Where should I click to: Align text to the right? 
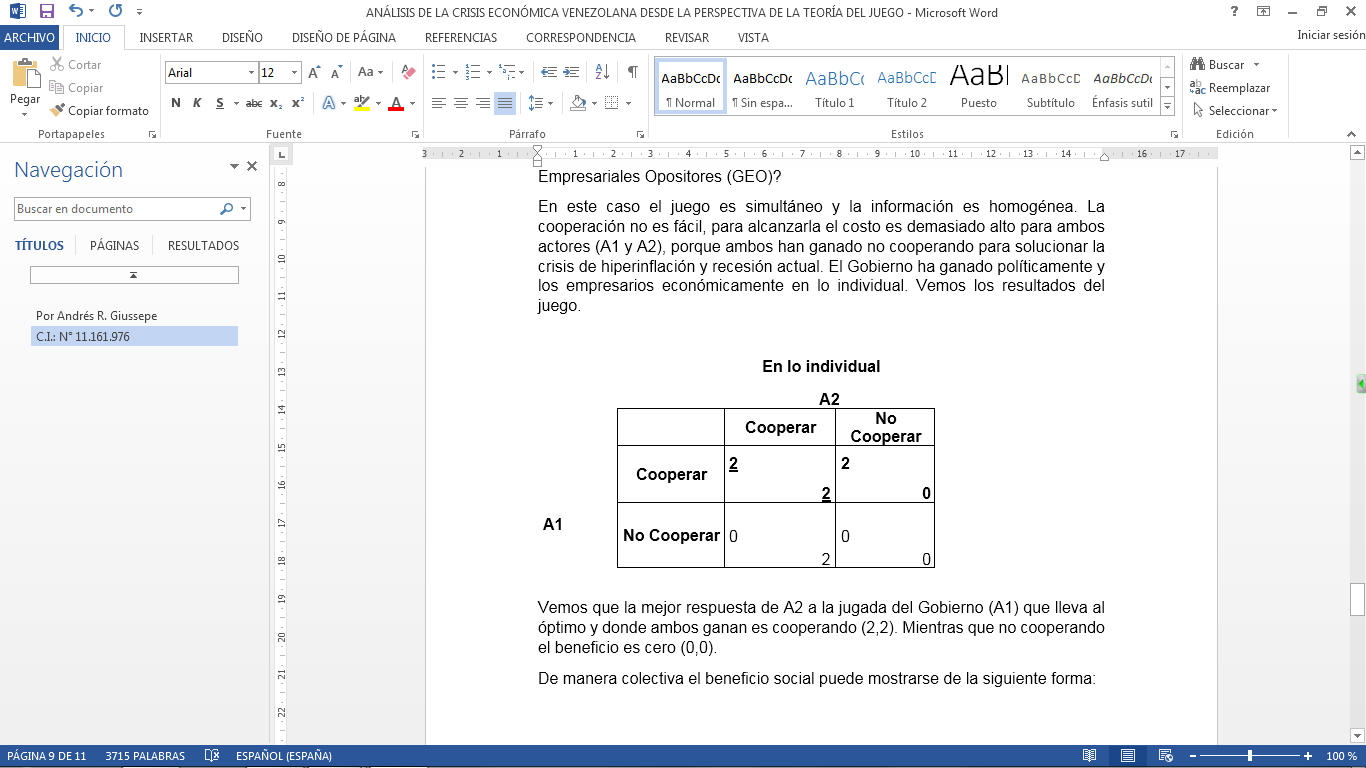click(482, 103)
